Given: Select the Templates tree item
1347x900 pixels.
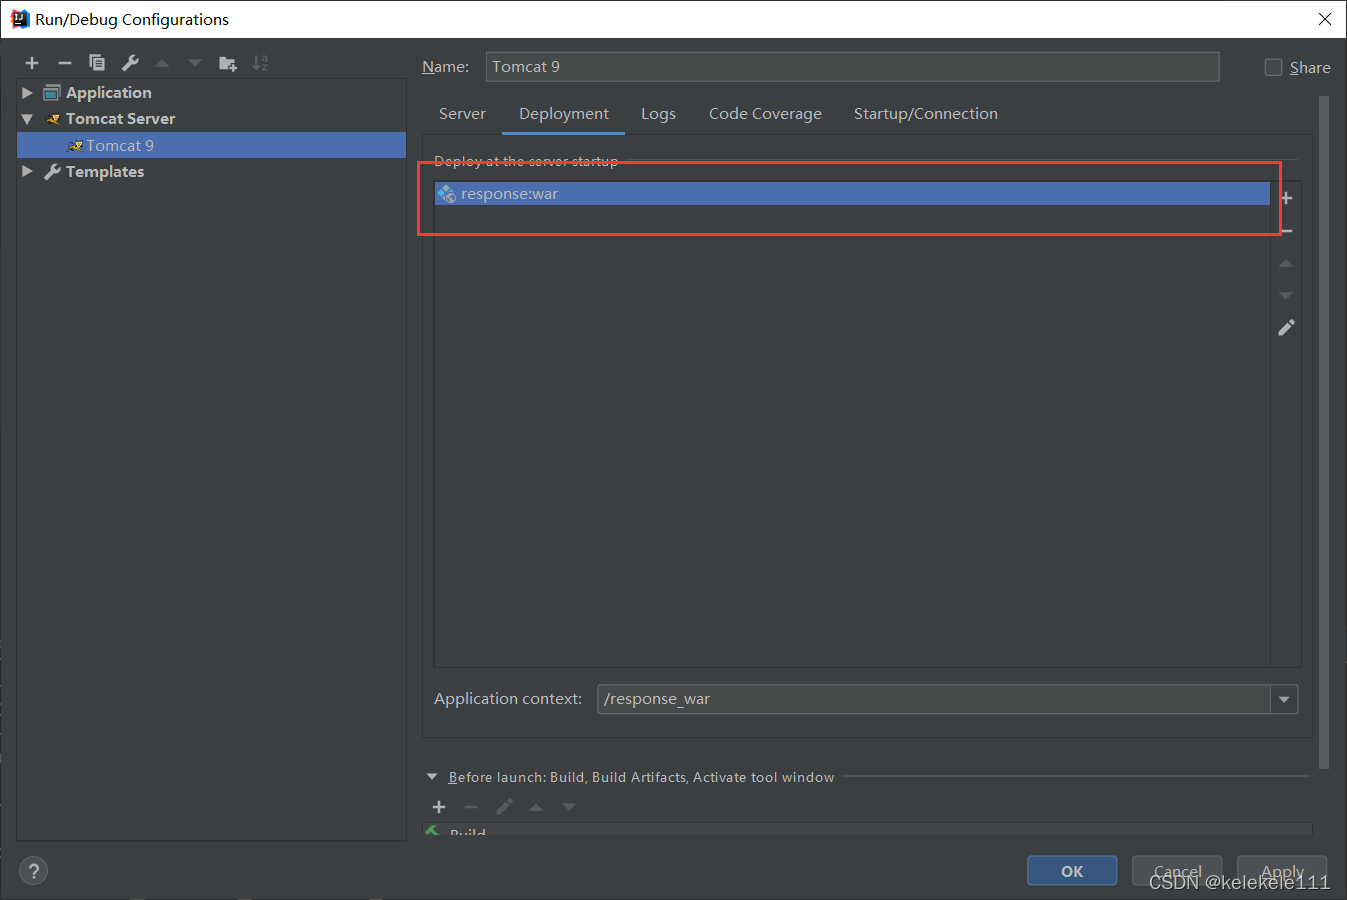Looking at the screenshot, I should pyautogui.click(x=104, y=171).
